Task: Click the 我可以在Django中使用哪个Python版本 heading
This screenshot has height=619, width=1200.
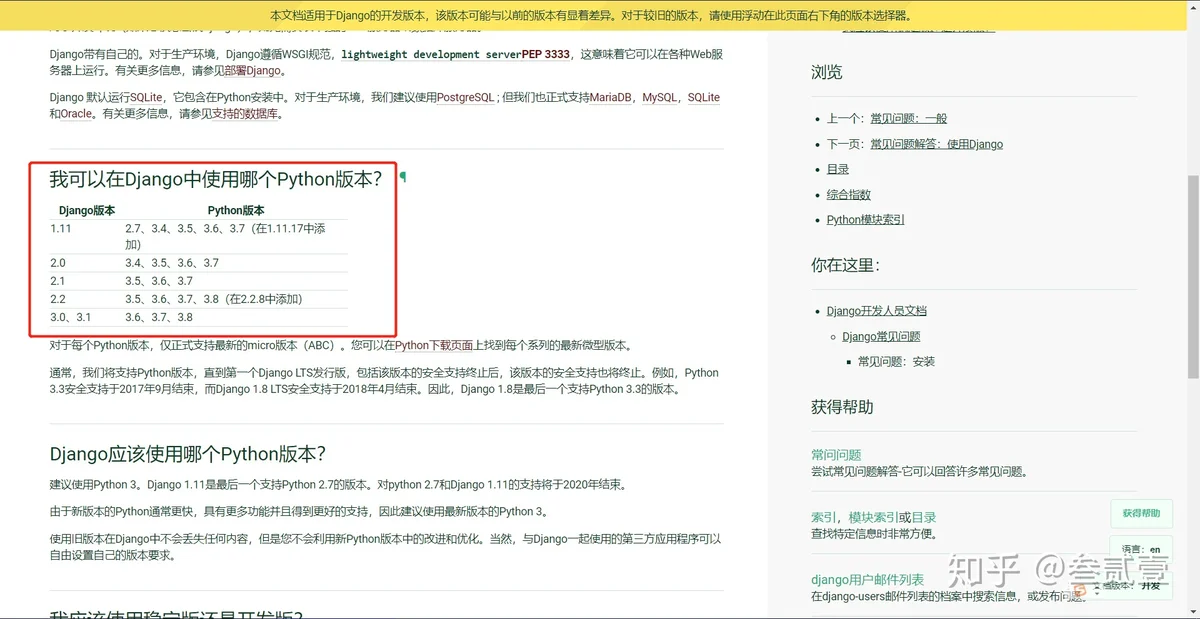Action: pos(216,179)
